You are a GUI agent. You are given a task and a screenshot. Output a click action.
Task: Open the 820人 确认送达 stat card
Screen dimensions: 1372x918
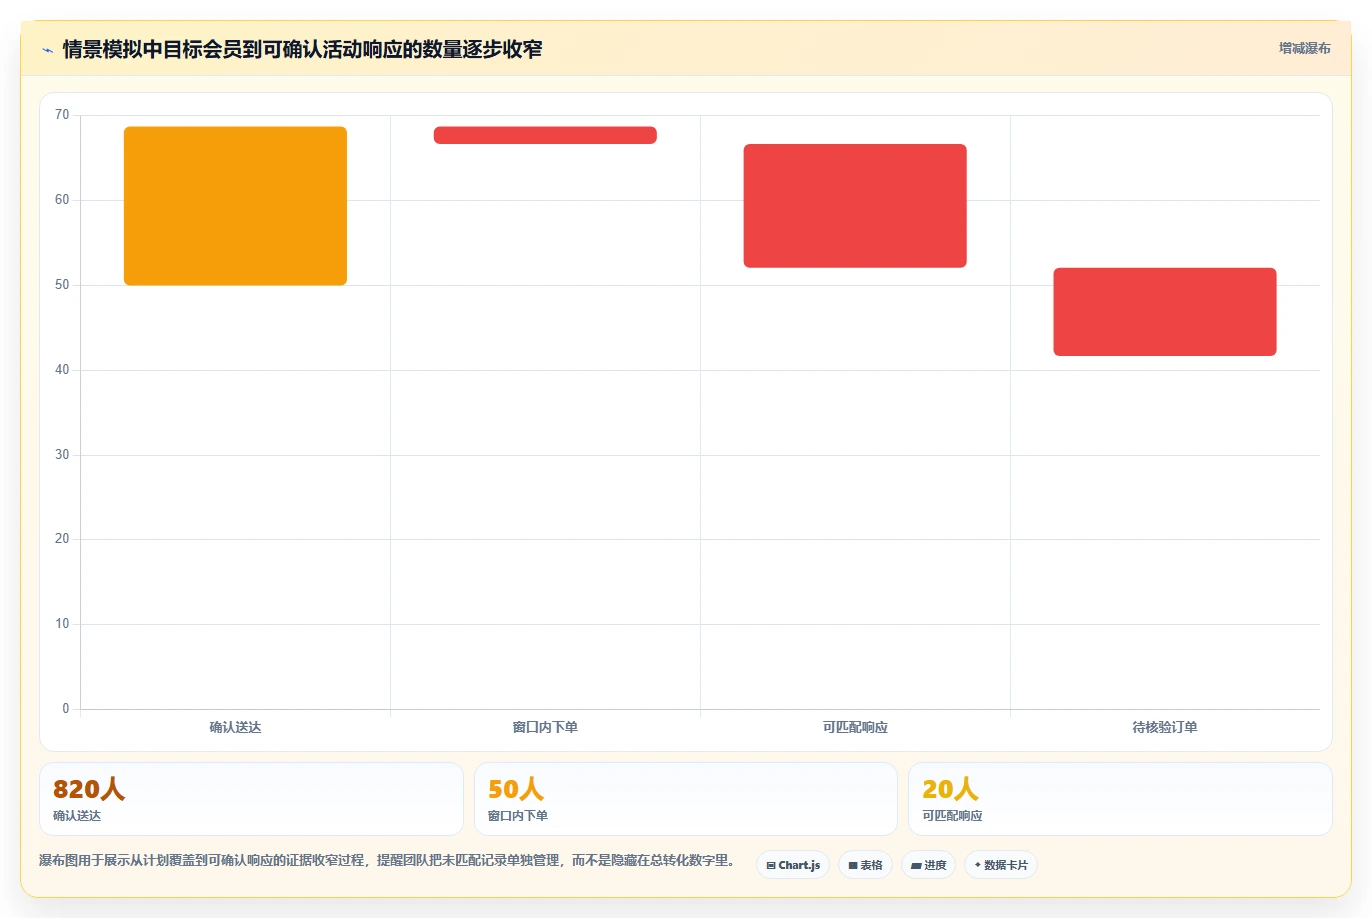point(251,799)
